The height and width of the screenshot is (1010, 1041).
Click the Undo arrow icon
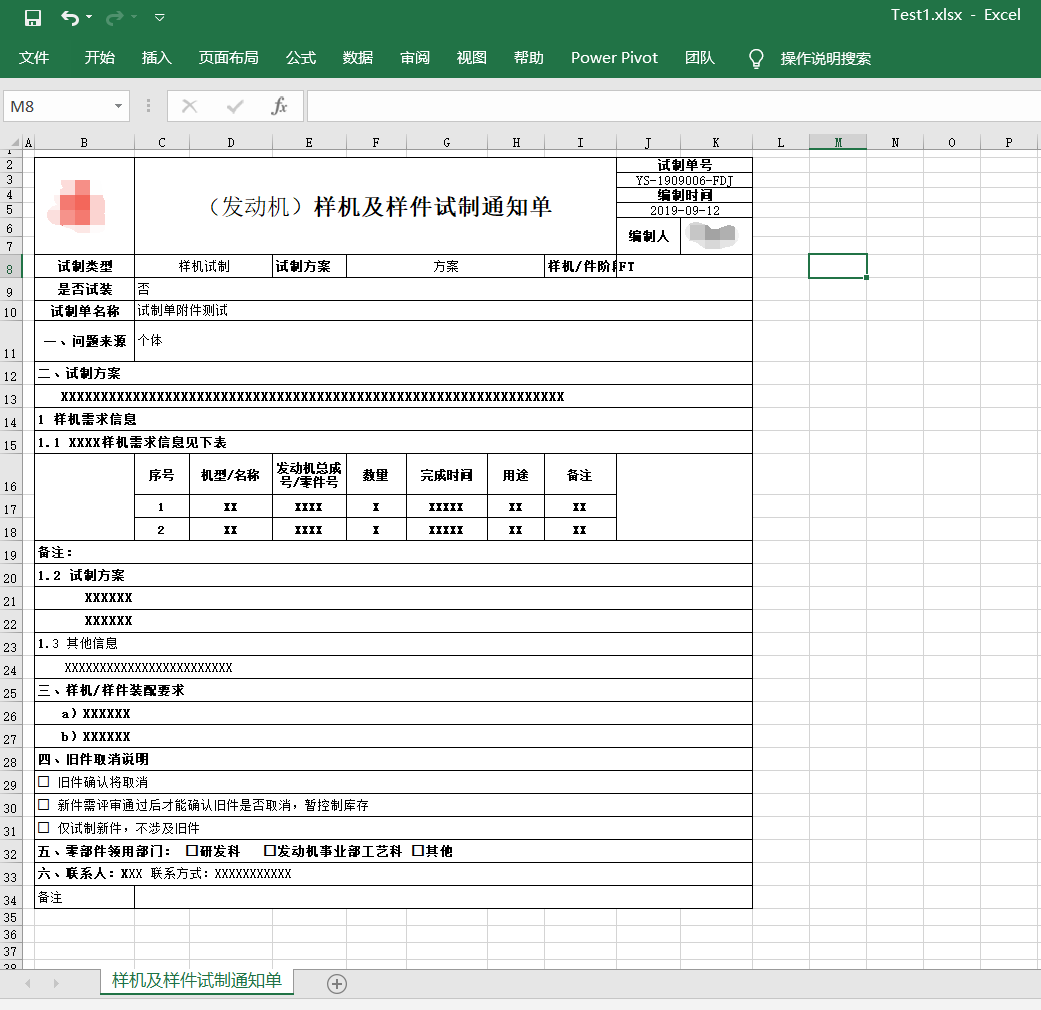(70, 17)
